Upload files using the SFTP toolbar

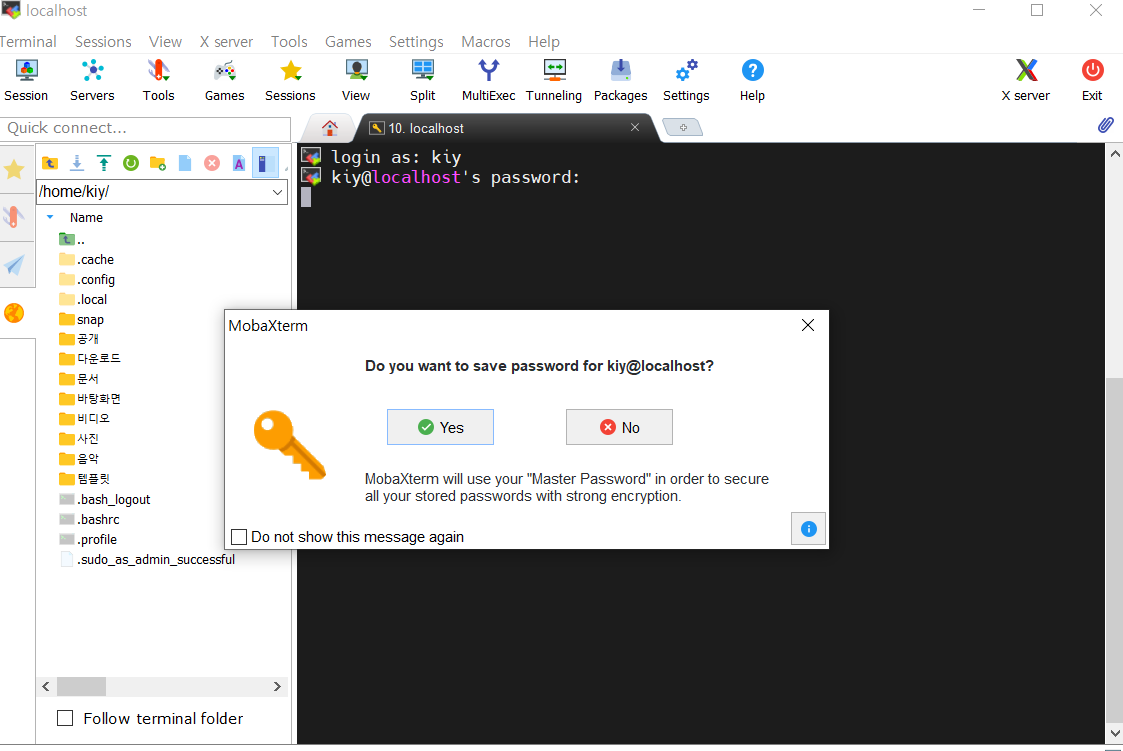click(x=104, y=163)
